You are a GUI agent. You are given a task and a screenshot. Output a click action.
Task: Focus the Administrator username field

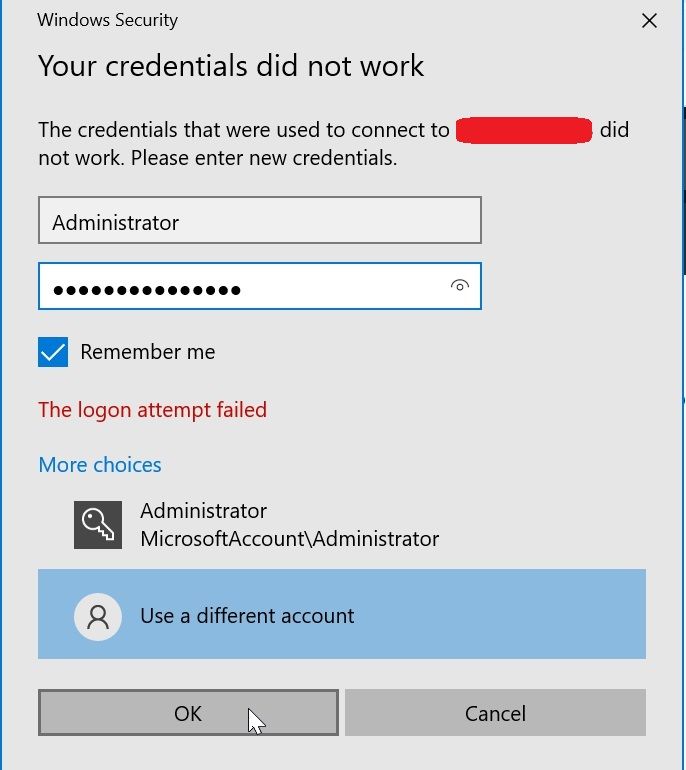pos(260,220)
